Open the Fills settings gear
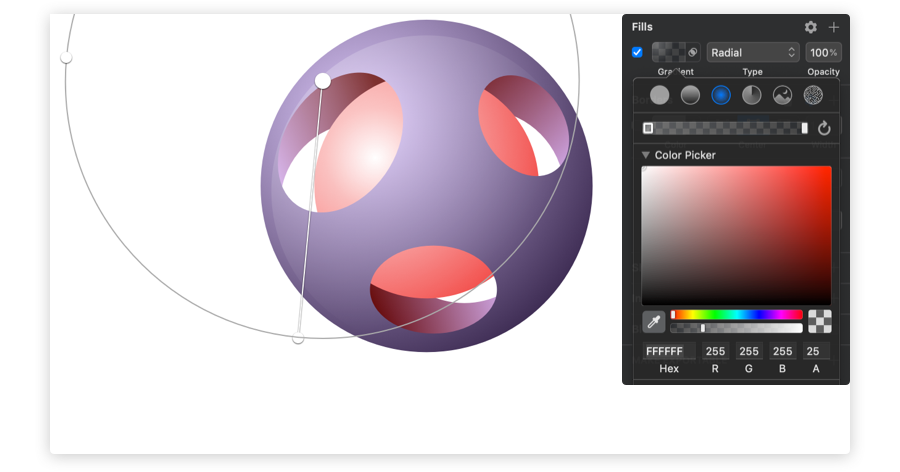Viewport: 900px width, 472px height. point(810,27)
